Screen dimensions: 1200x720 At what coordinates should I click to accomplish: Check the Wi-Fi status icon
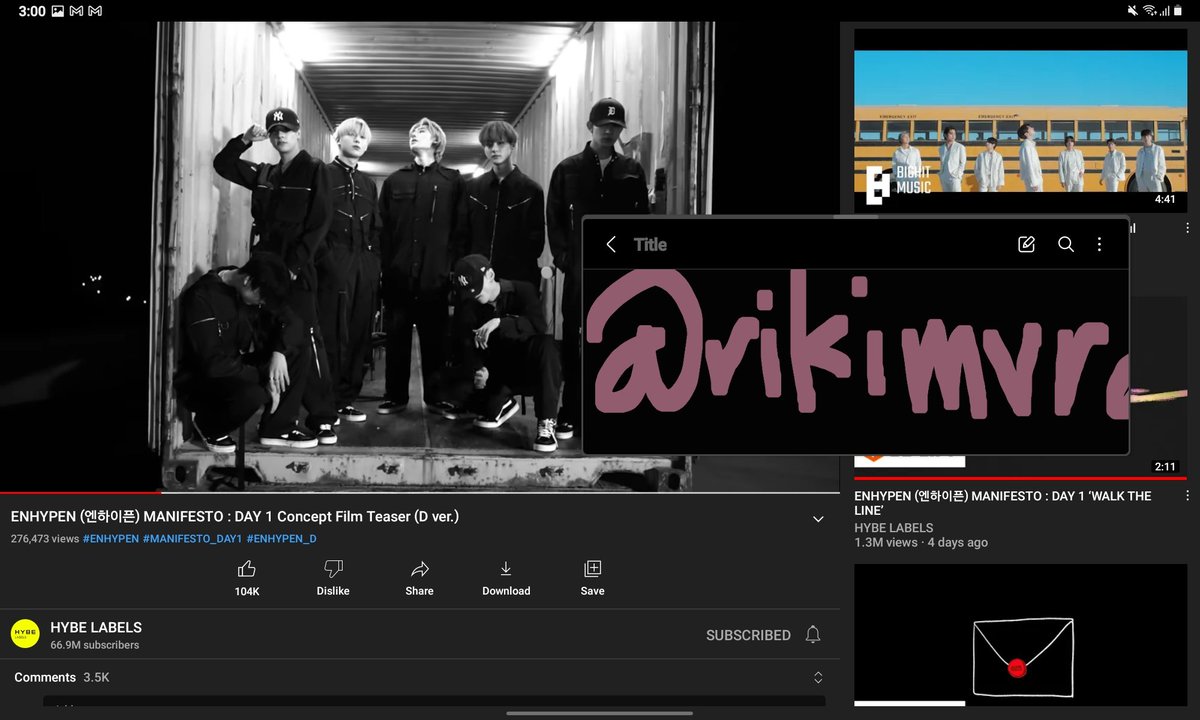coord(1149,10)
